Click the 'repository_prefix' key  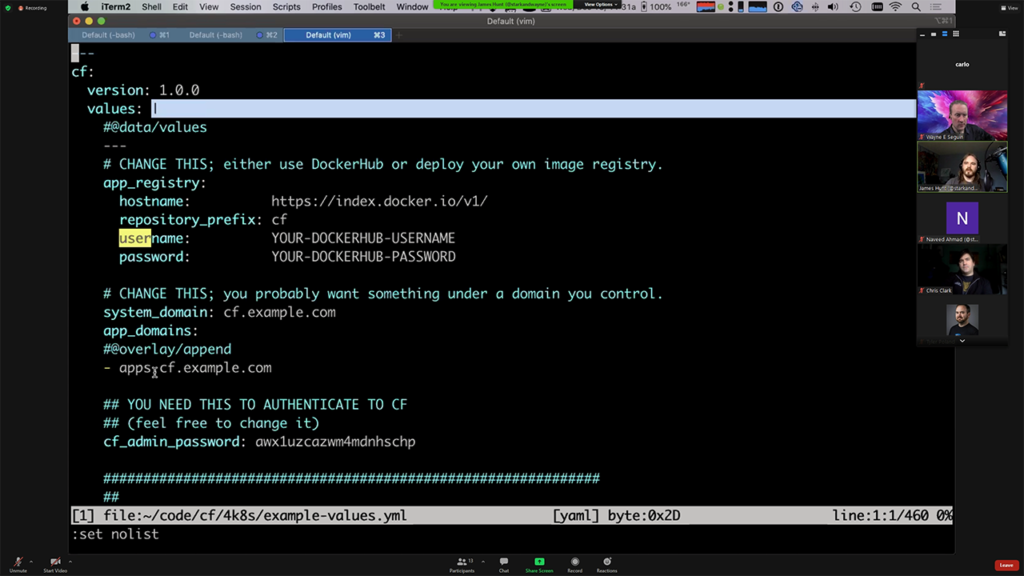[187, 220]
